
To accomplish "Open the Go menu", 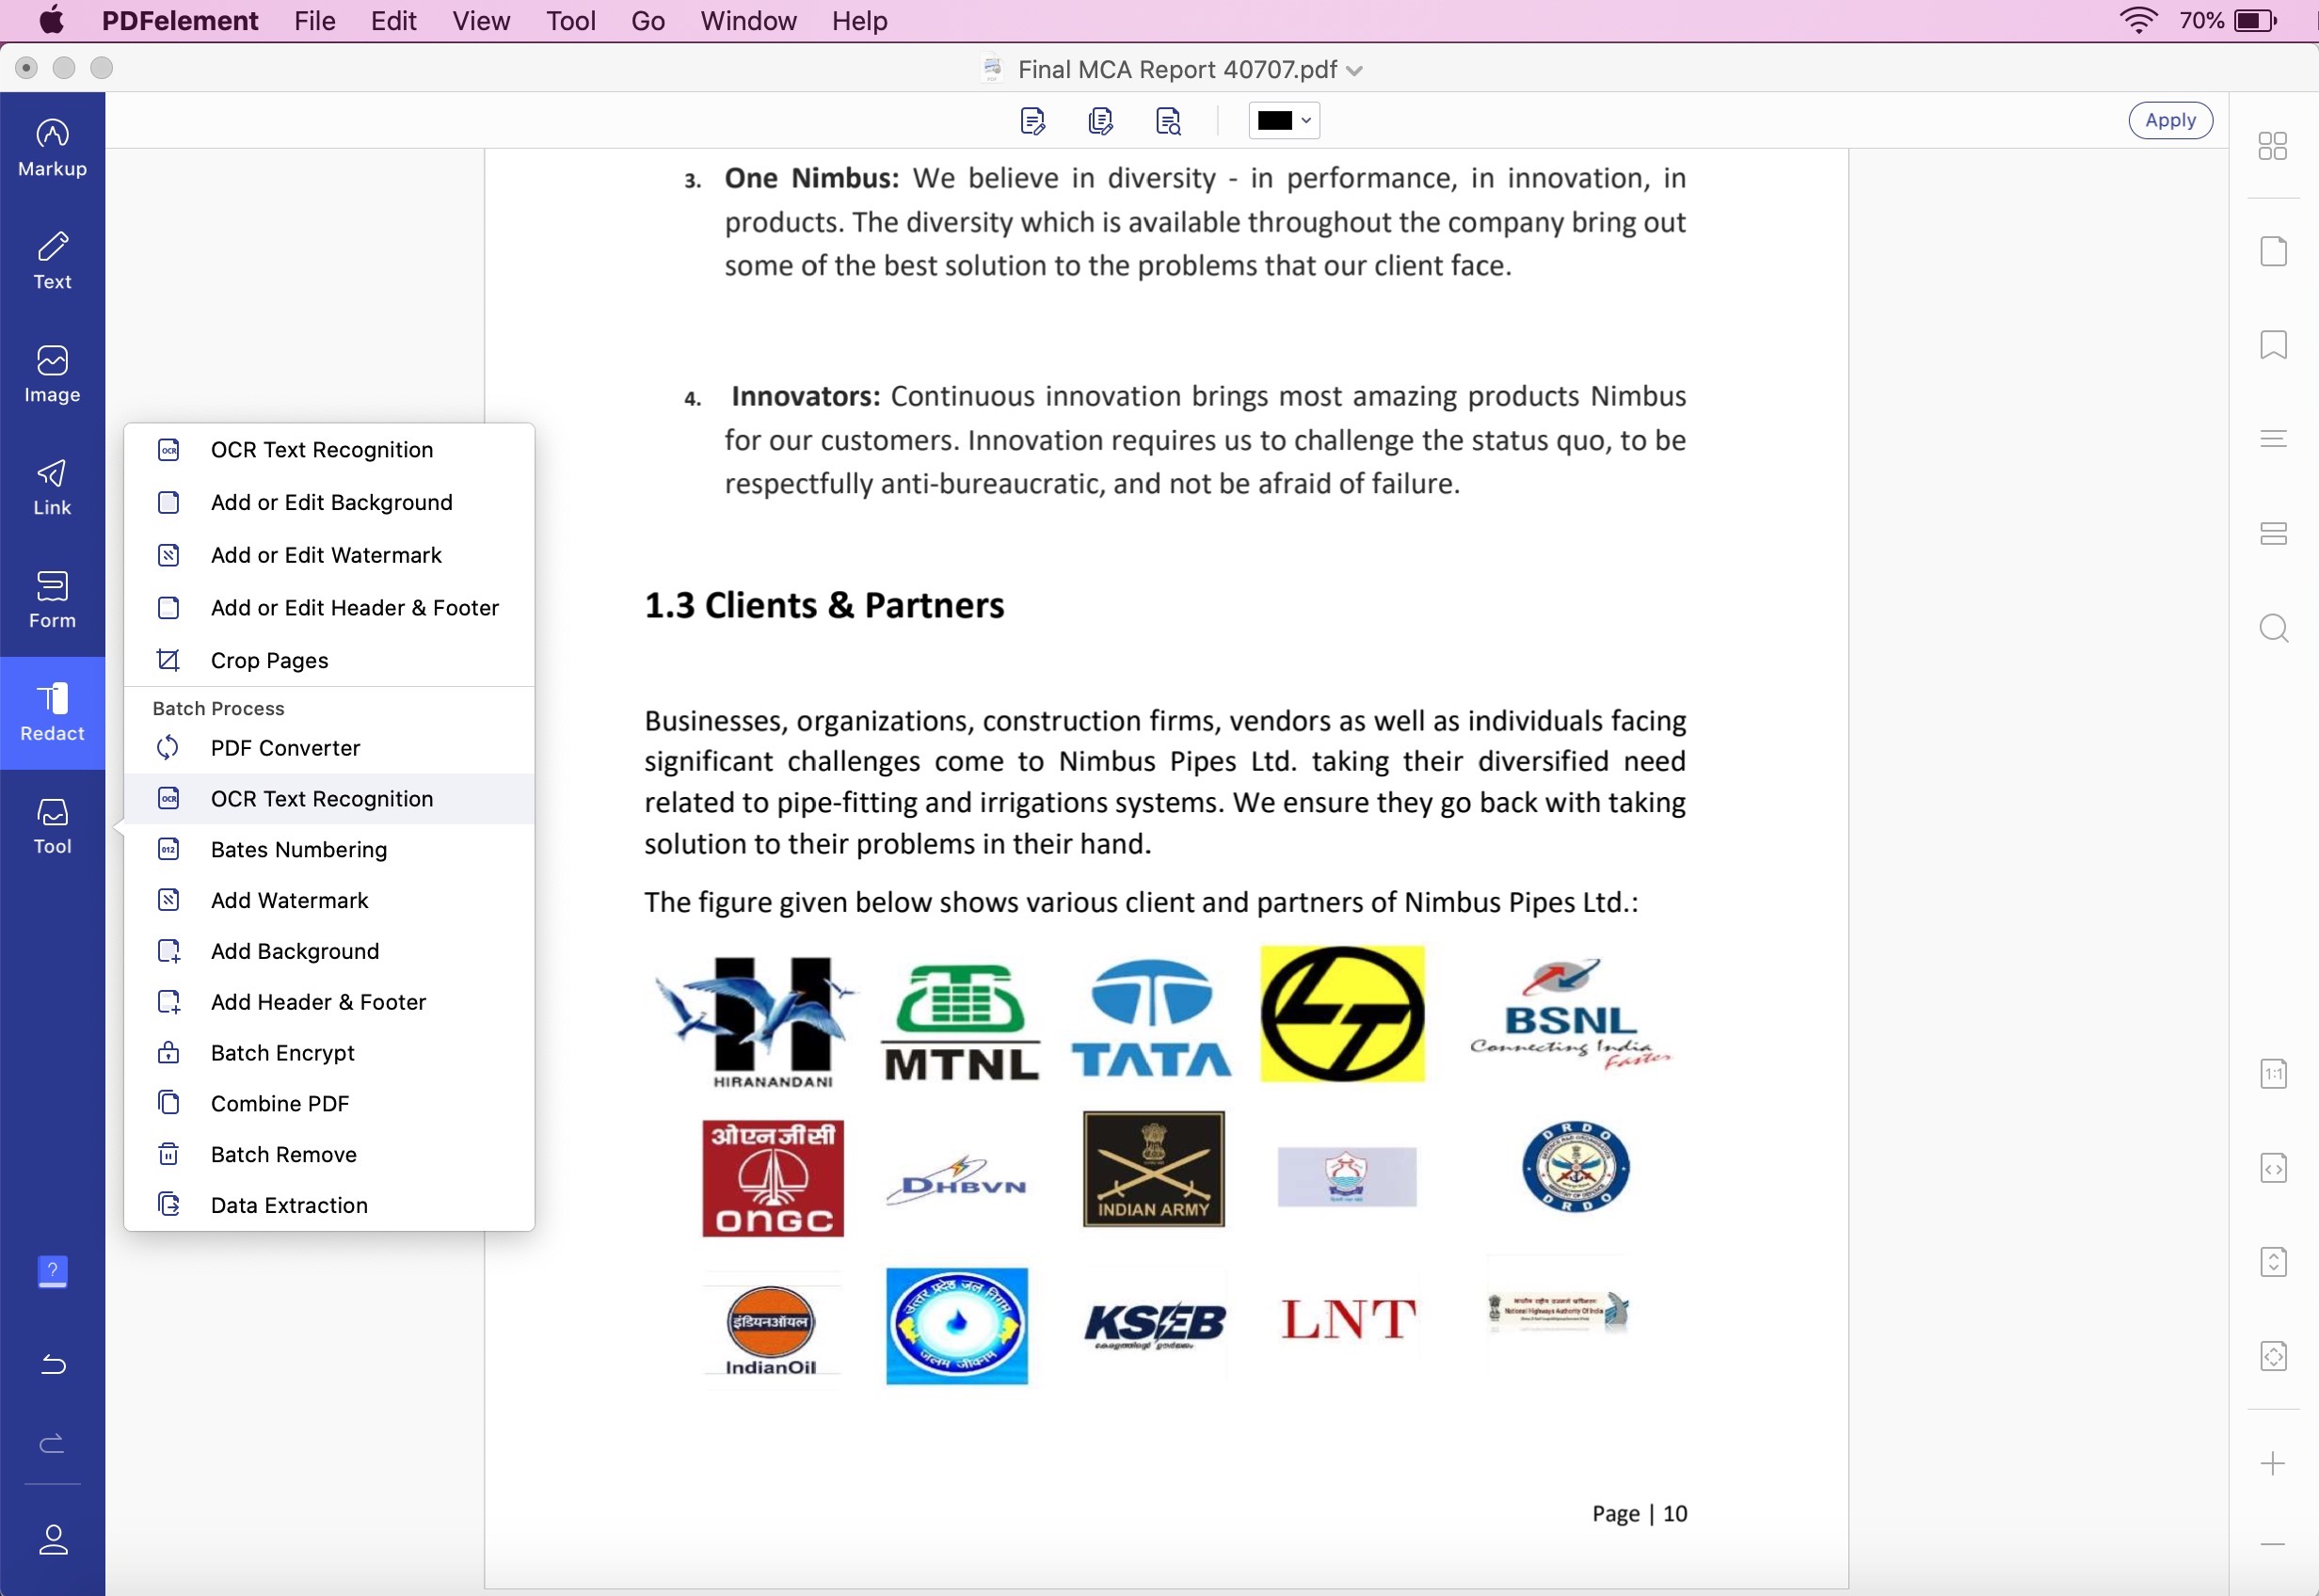I will point(648,21).
